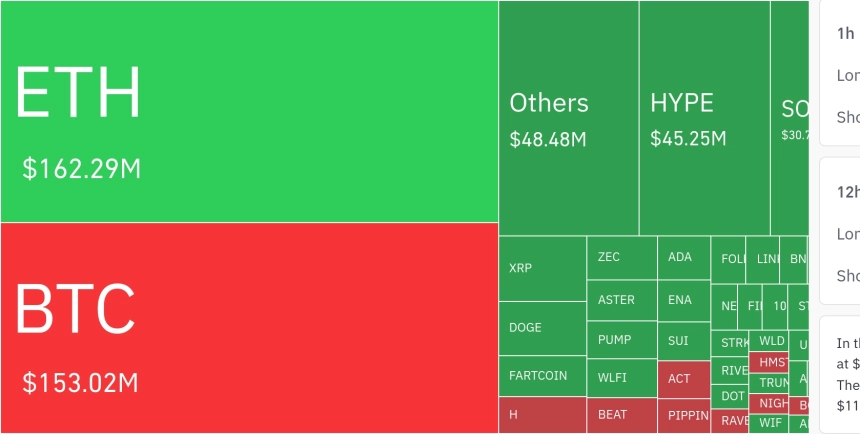The height and width of the screenshot is (434, 860).
Task: Click the ADA tile
Action: [683, 258]
